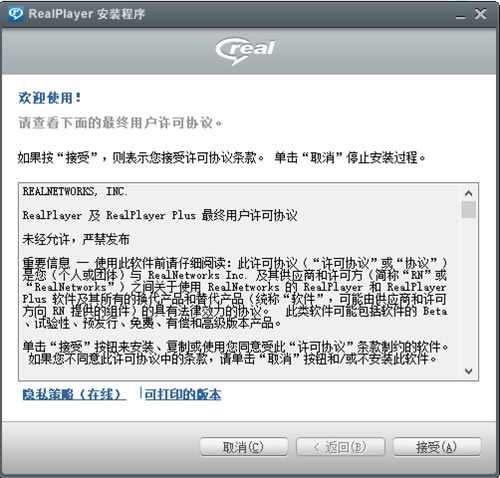Viewport: 500px width, 478px height.
Task: Click the 未经允许，严禁发布 line
Action: 76,239
